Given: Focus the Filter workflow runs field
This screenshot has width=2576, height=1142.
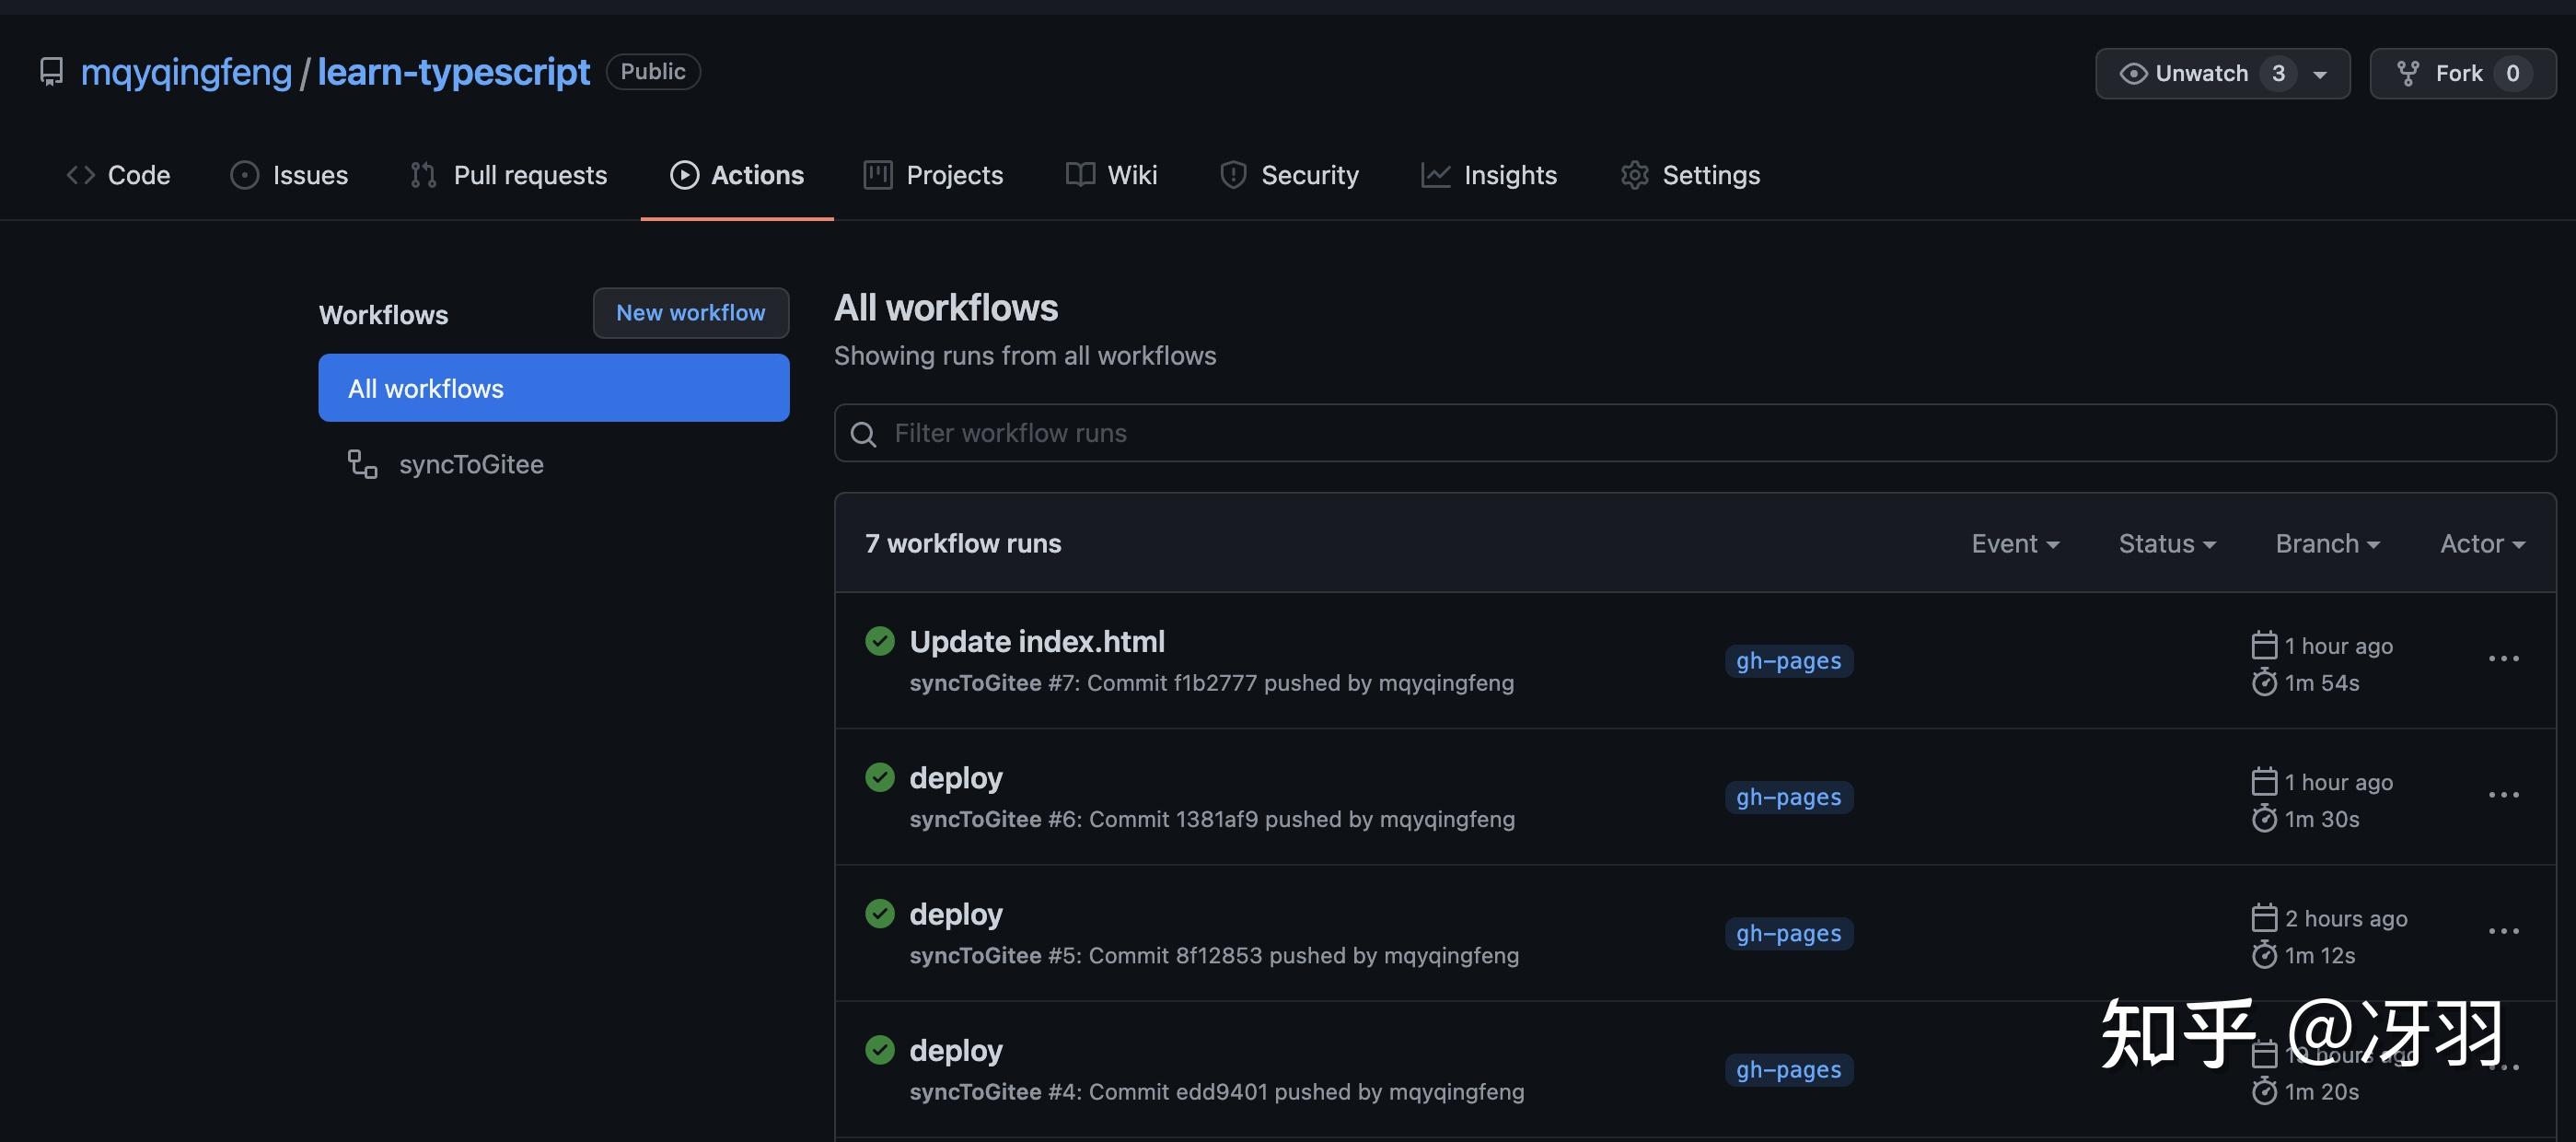Looking at the screenshot, I should tap(1694, 433).
